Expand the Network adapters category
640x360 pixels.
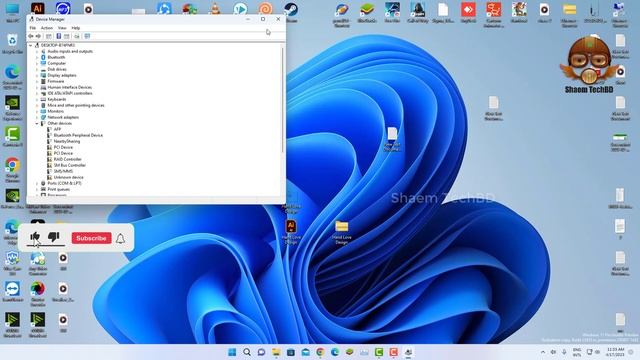click(37, 117)
